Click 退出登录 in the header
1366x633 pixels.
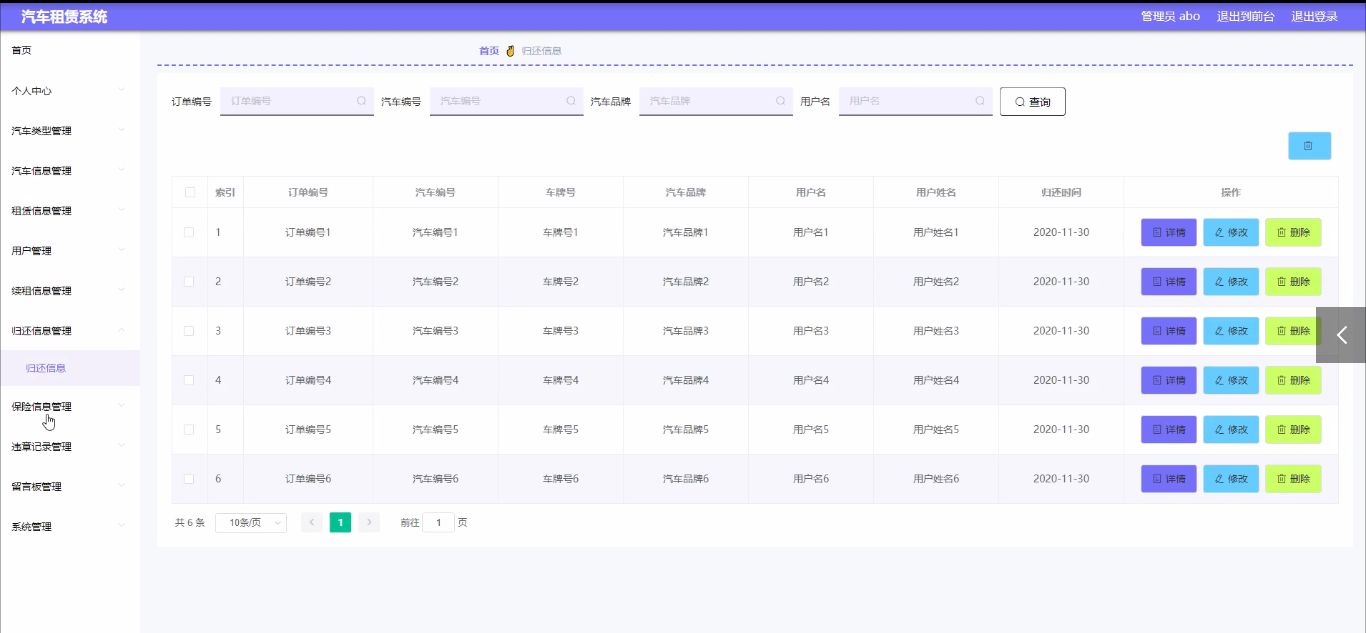(1314, 16)
